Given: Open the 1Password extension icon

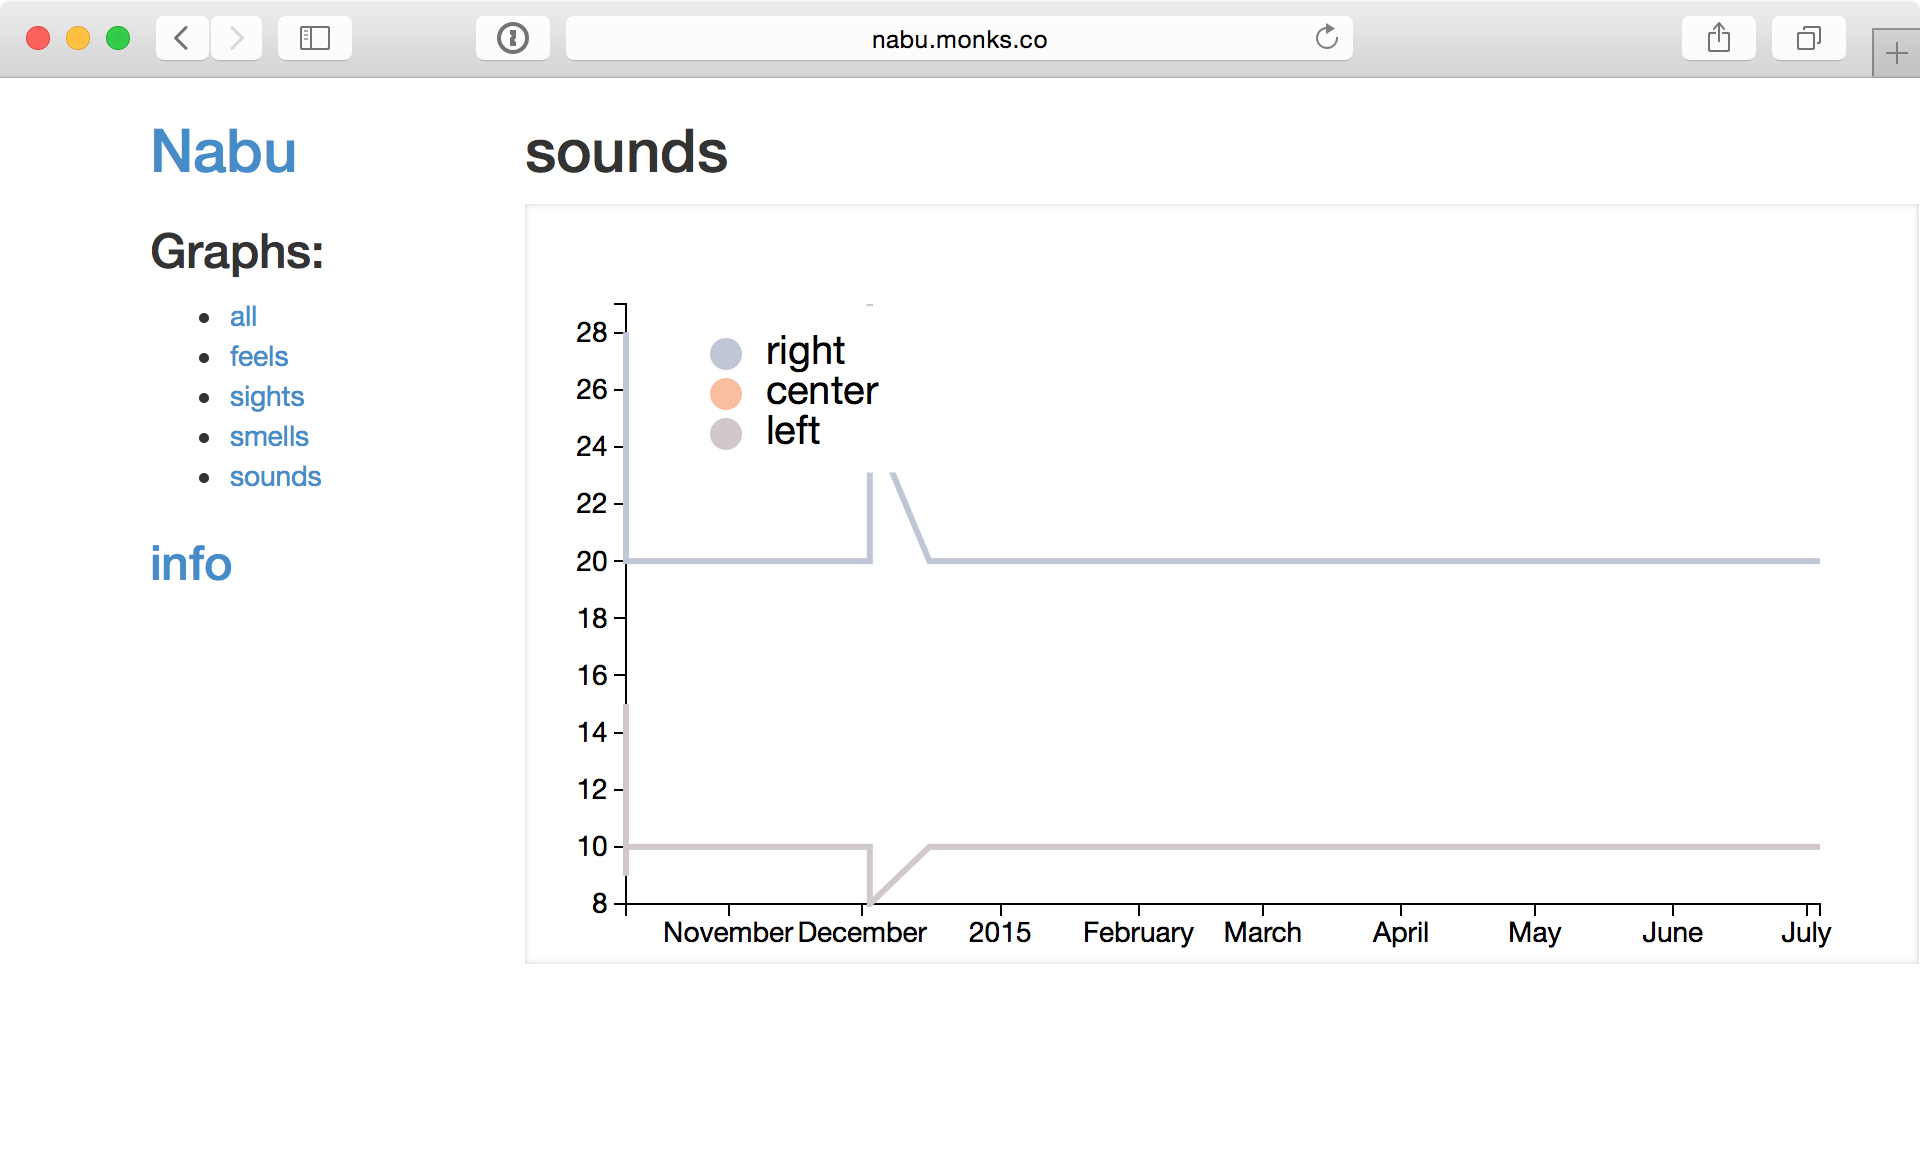Looking at the screenshot, I should pyautogui.click(x=513, y=39).
